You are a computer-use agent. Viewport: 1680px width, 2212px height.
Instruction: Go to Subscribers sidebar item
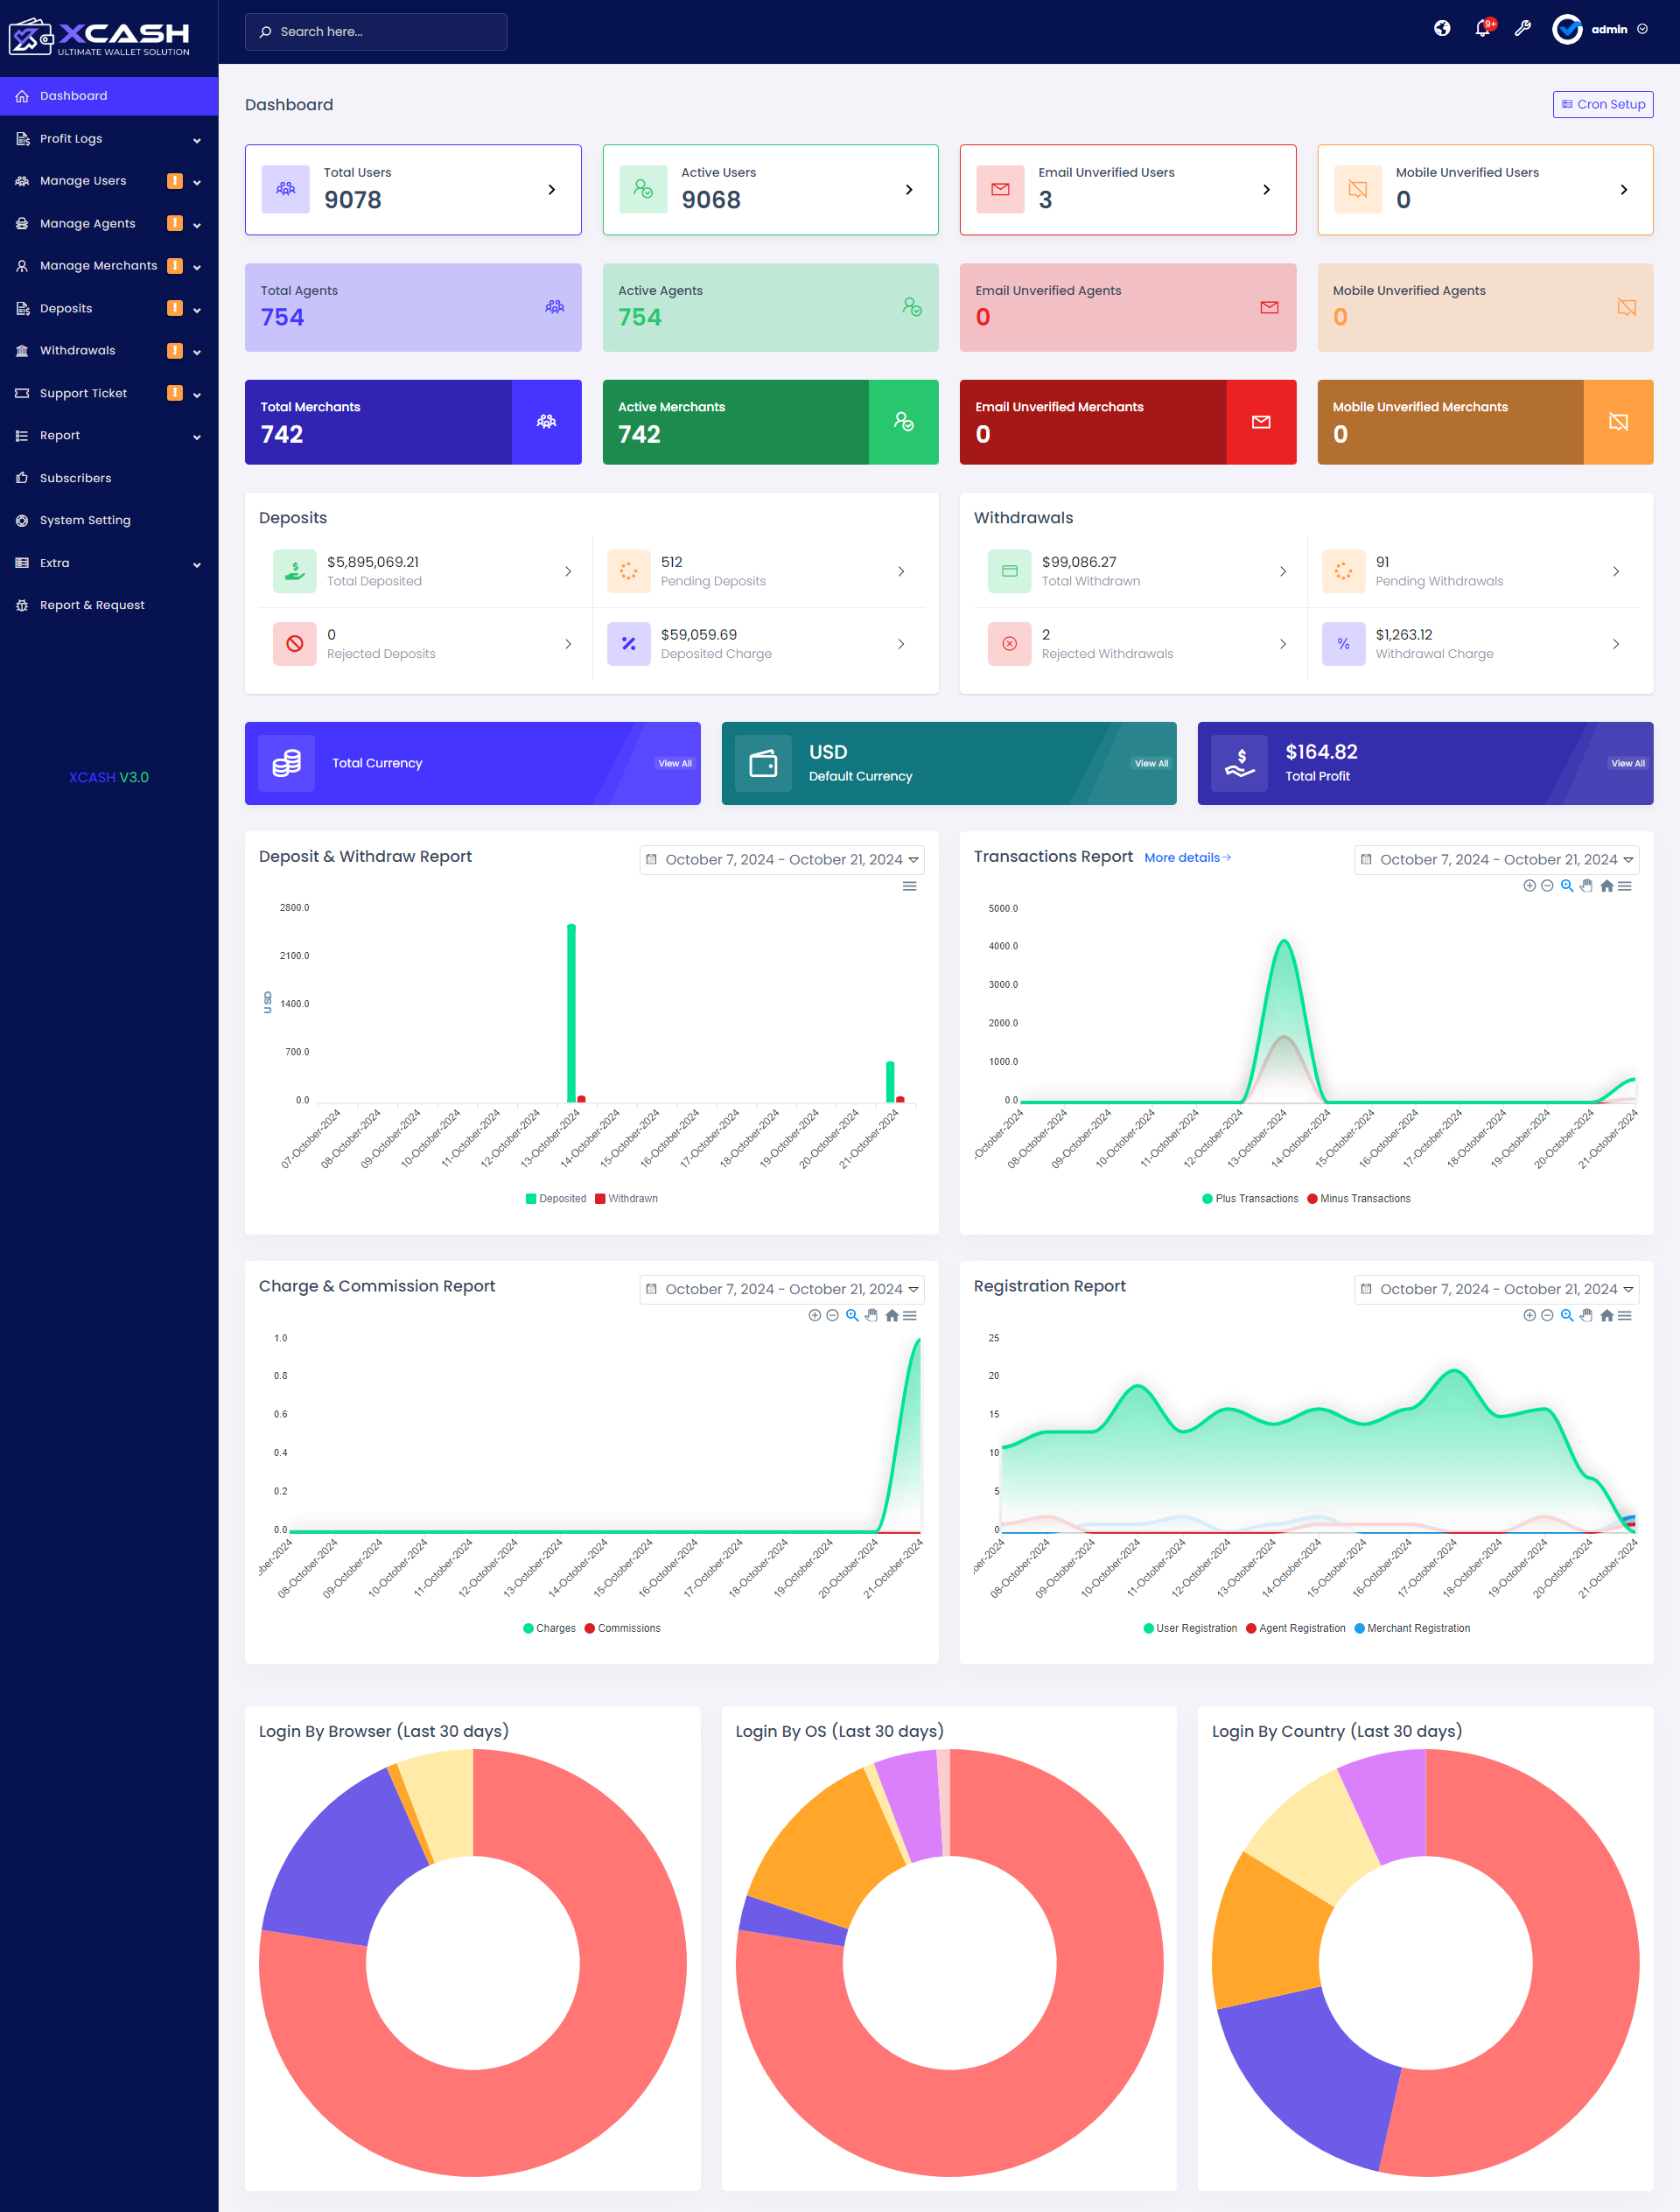75,478
